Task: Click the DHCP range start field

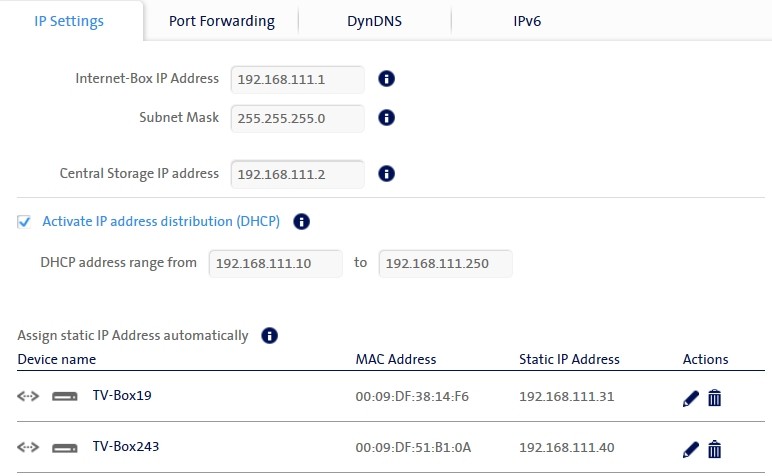Action: tap(275, 264)
